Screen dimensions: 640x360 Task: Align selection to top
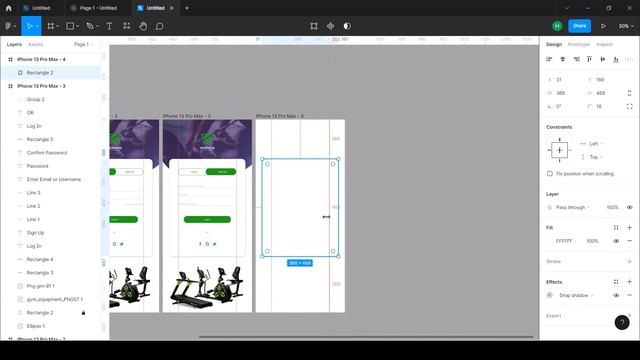[x=589, y=60]
